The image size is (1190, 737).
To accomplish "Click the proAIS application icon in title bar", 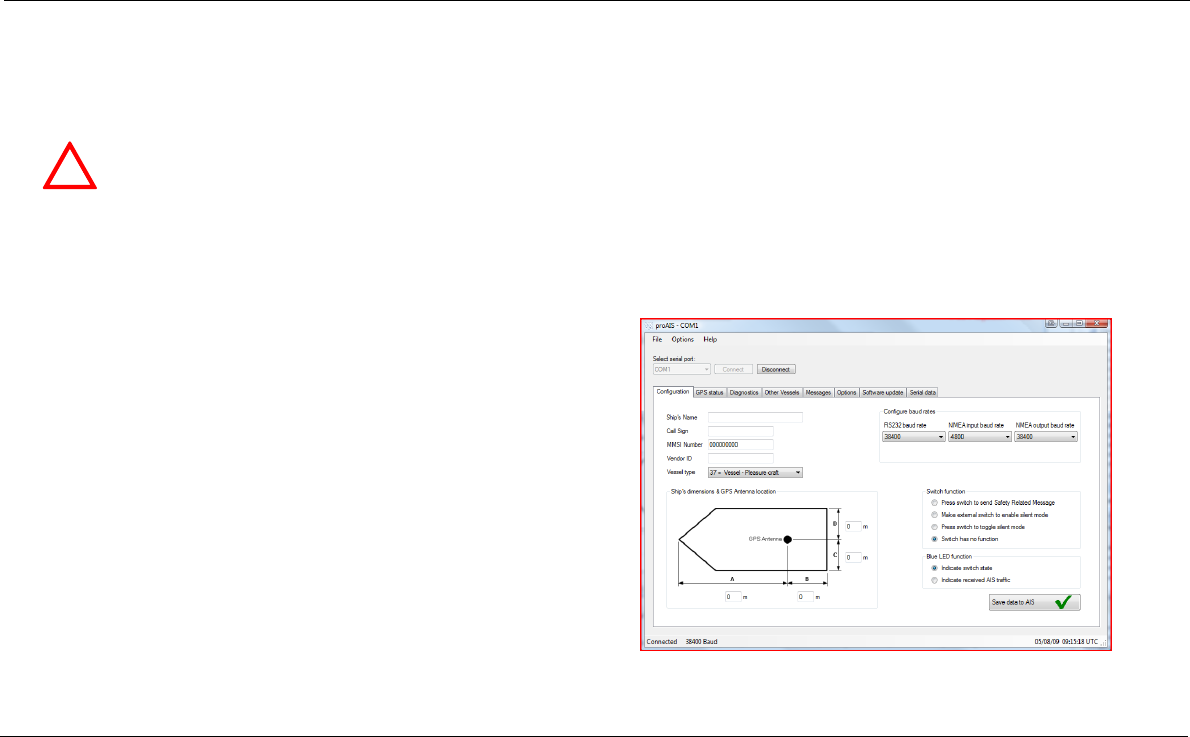I will (648, 326).
